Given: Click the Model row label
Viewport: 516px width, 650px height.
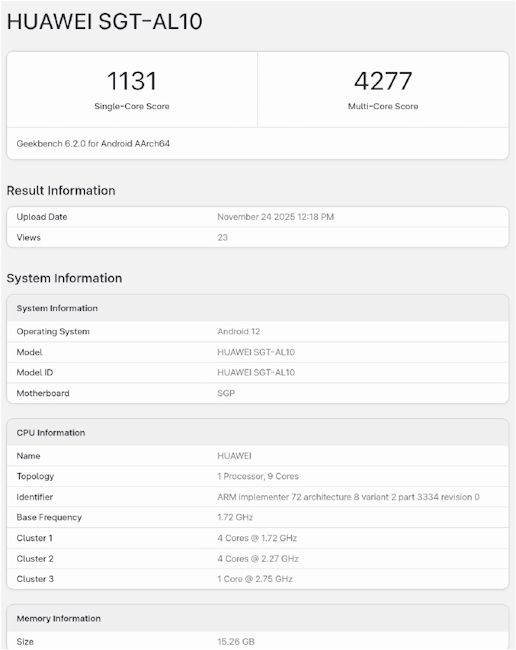Looking at the screenshot, I should coord(29,352).
